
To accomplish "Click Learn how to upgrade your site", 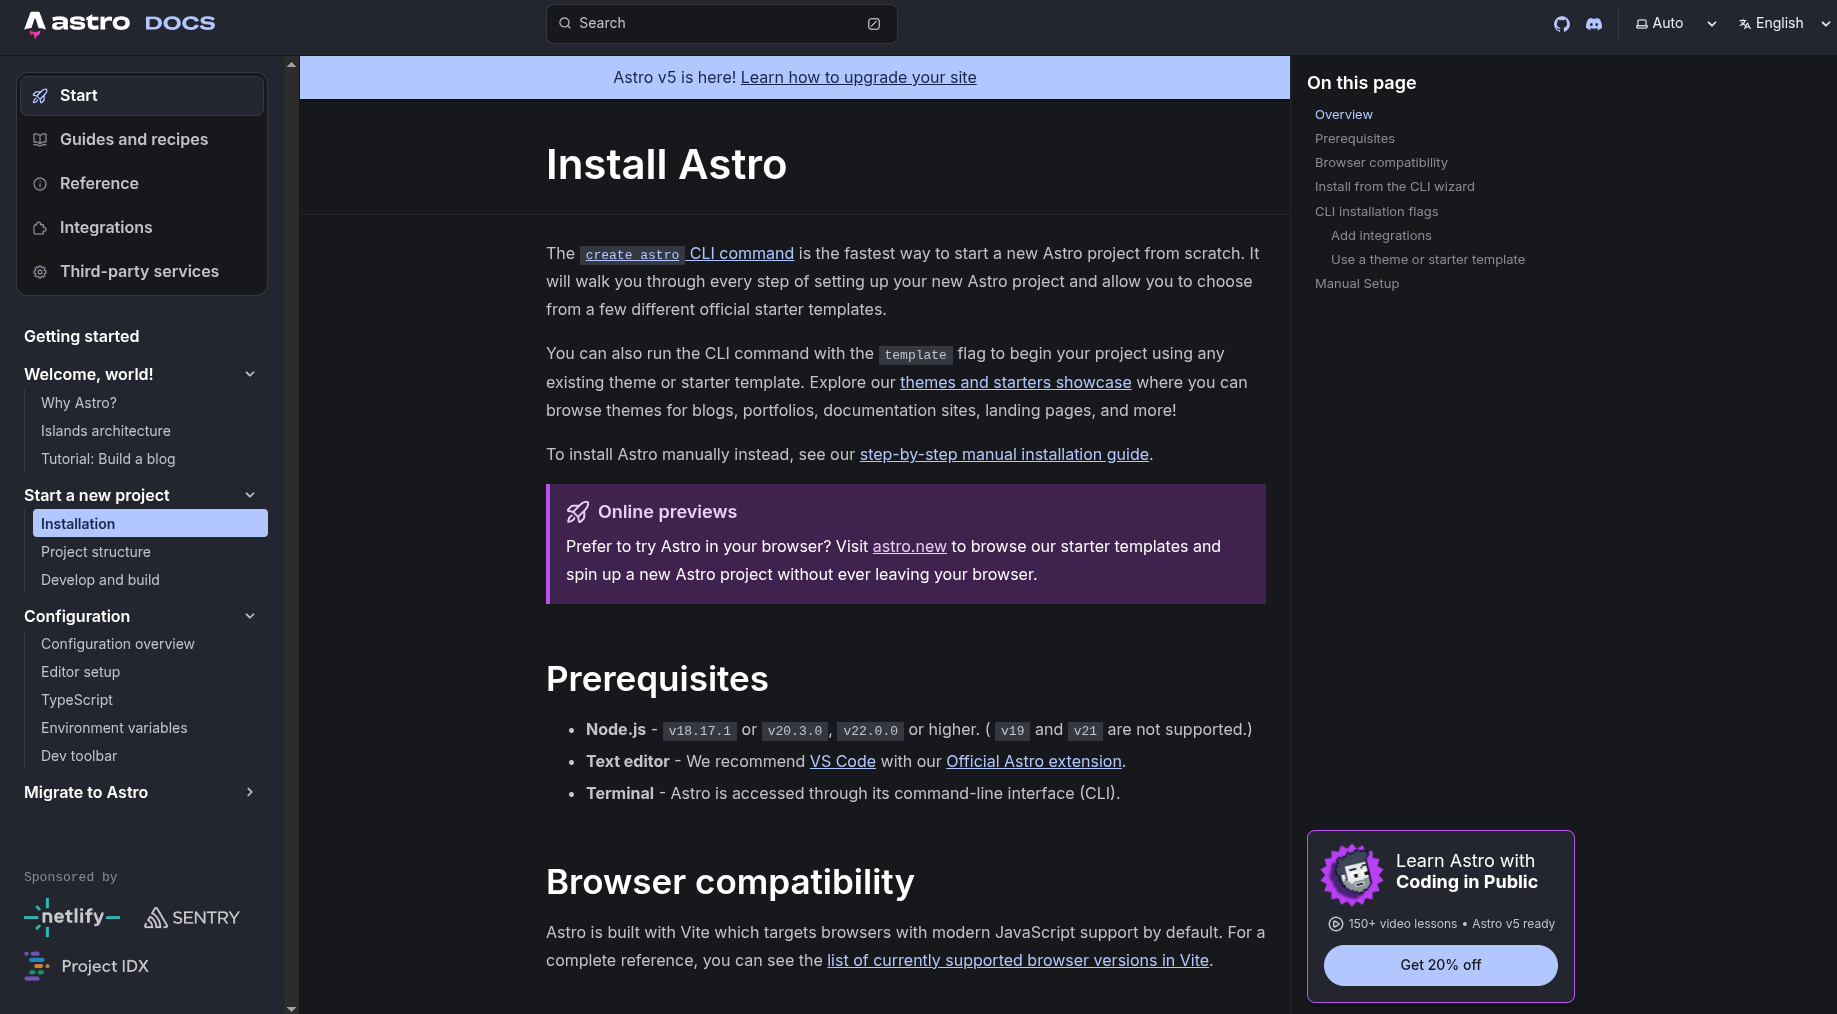I will point(858,77).
